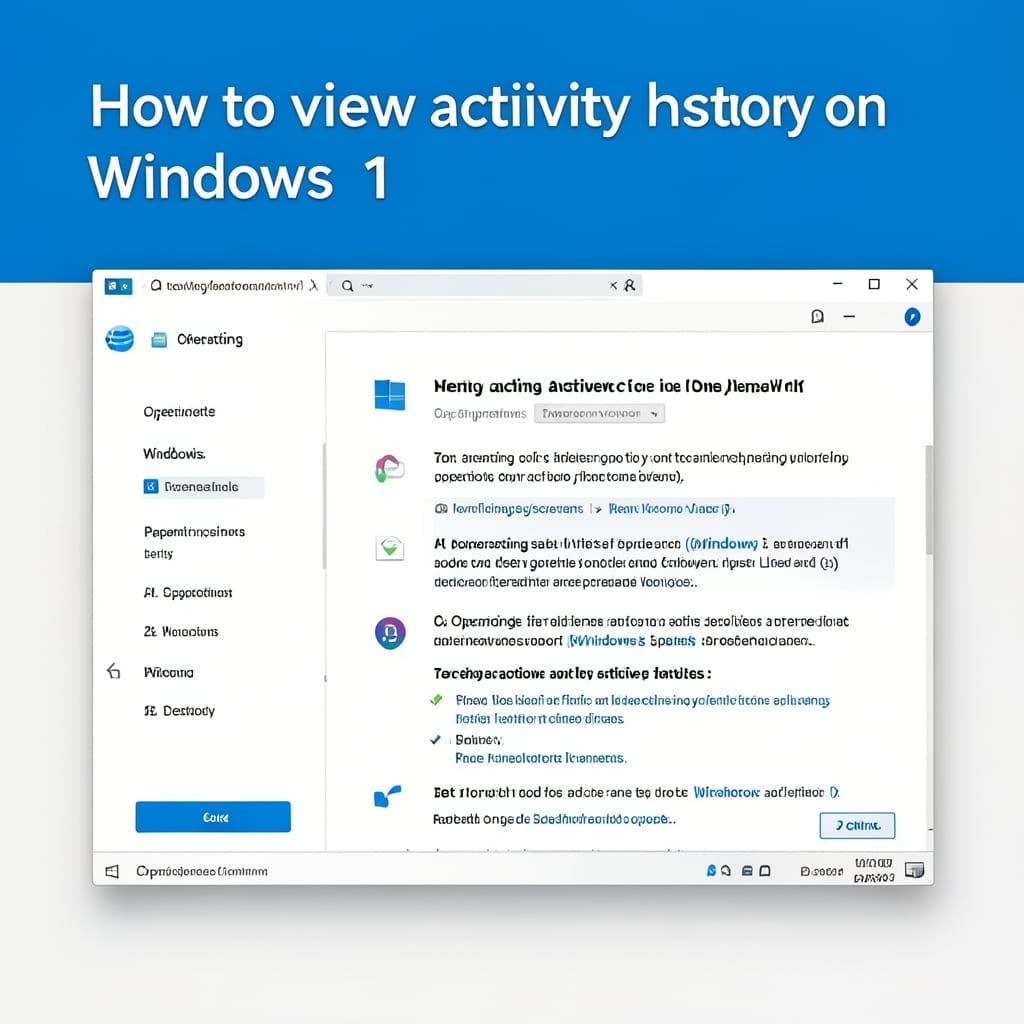This screenshot has width=1024, height=1024.
Task: Click the green envelope icon in the content
Action: [390, 547]
